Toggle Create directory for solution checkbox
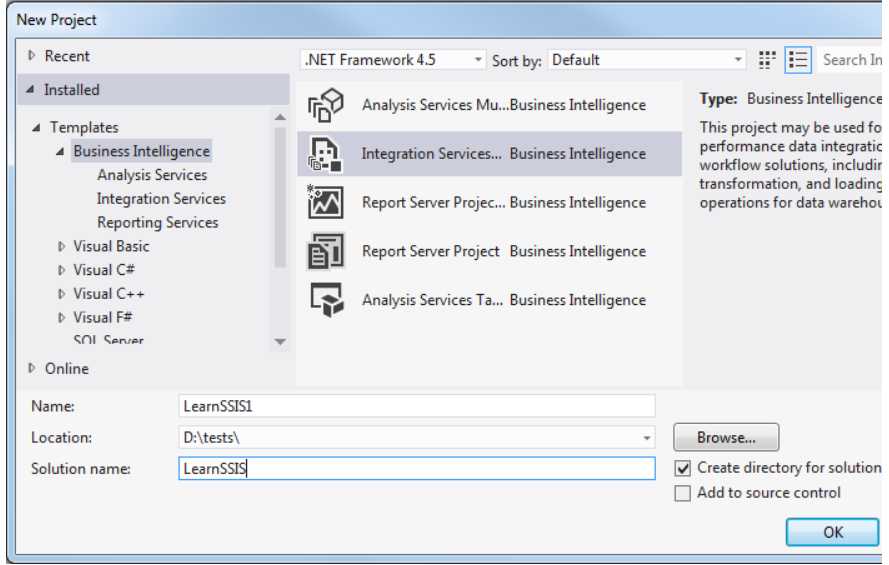This screenshot has height=565, width=889. 683,468
